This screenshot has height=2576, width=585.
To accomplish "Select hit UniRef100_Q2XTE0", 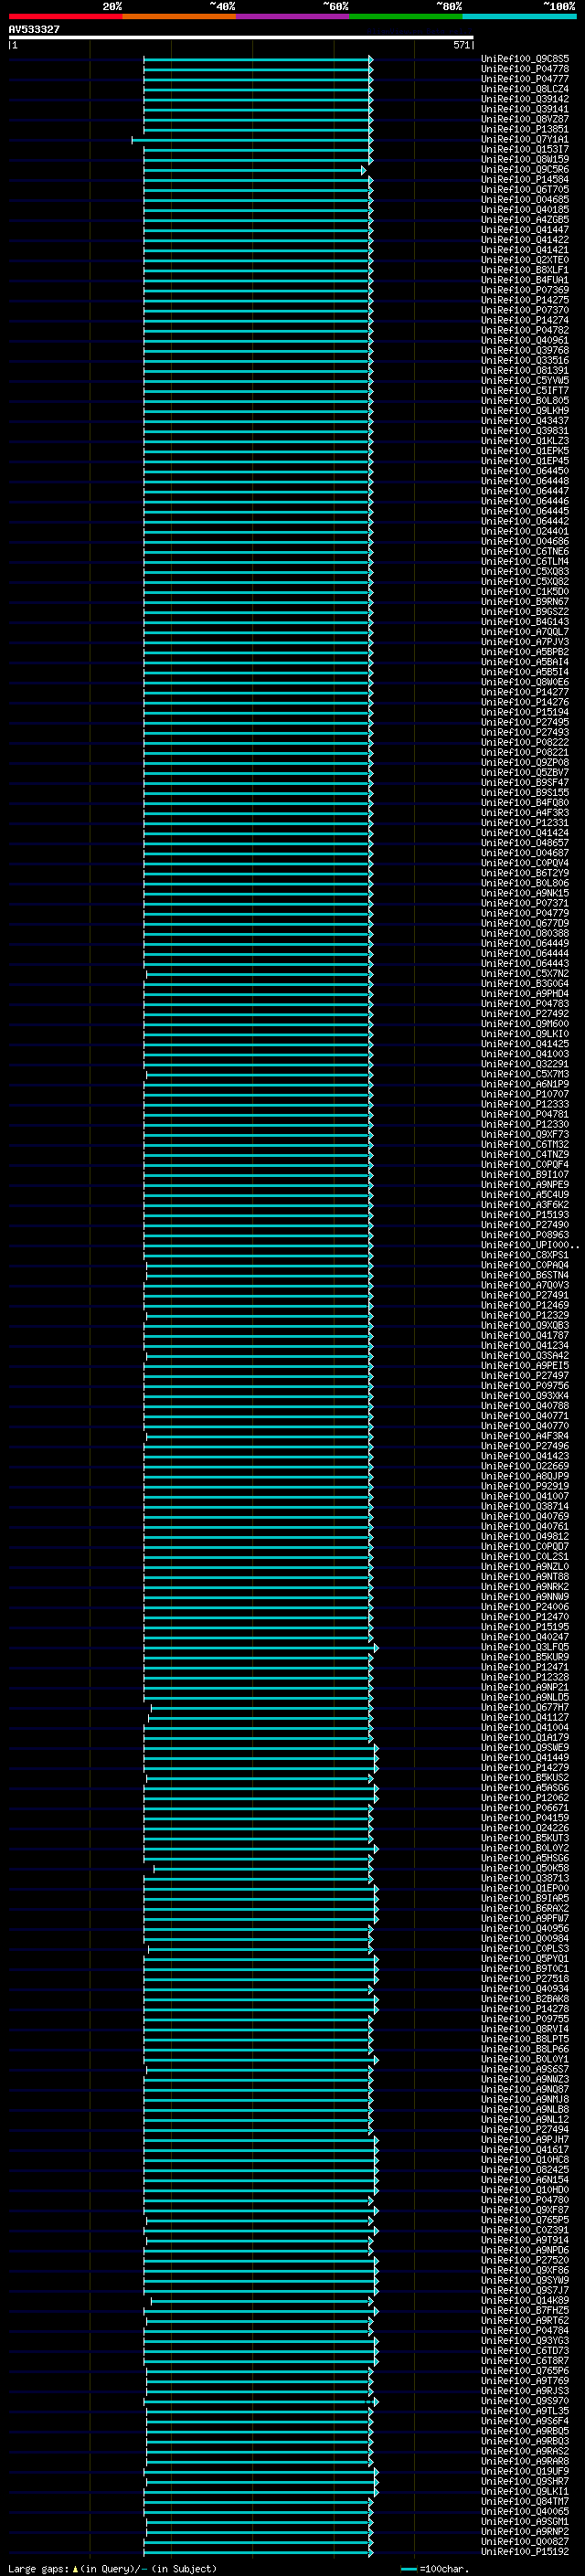I will click(x=525, y=260).
